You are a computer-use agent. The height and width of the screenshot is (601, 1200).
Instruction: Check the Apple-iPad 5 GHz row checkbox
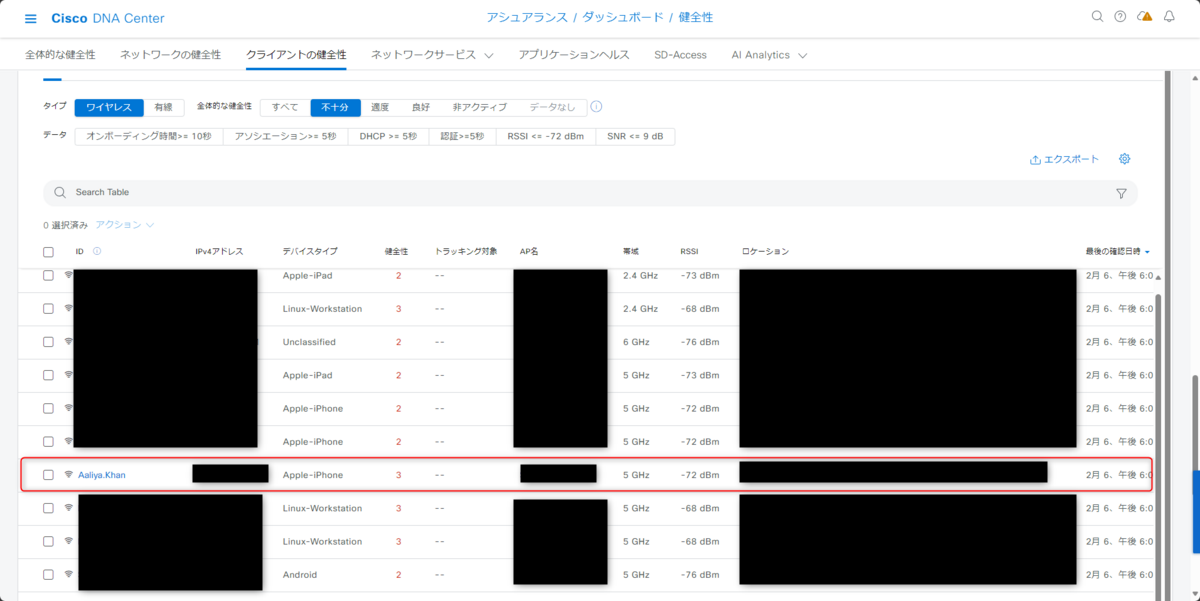click(x=48, y=375)
